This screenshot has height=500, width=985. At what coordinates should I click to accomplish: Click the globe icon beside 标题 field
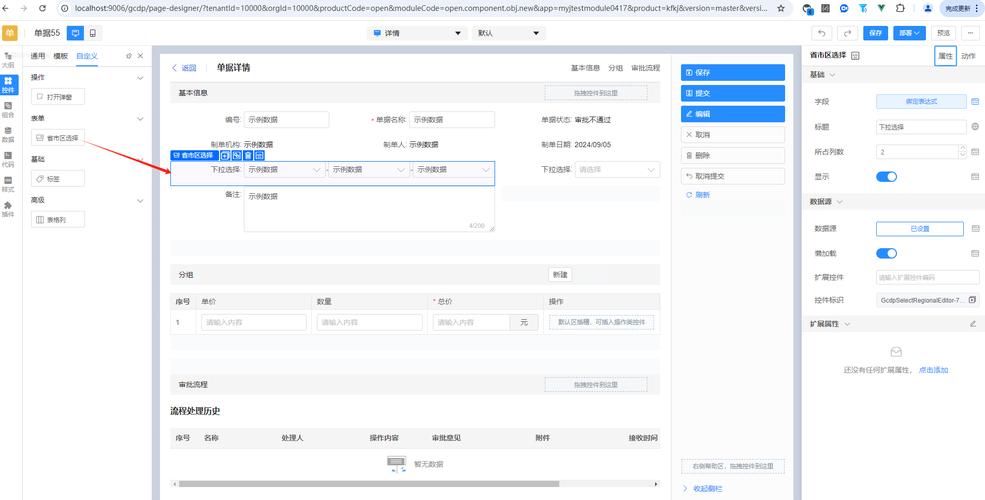coord(975,126)
